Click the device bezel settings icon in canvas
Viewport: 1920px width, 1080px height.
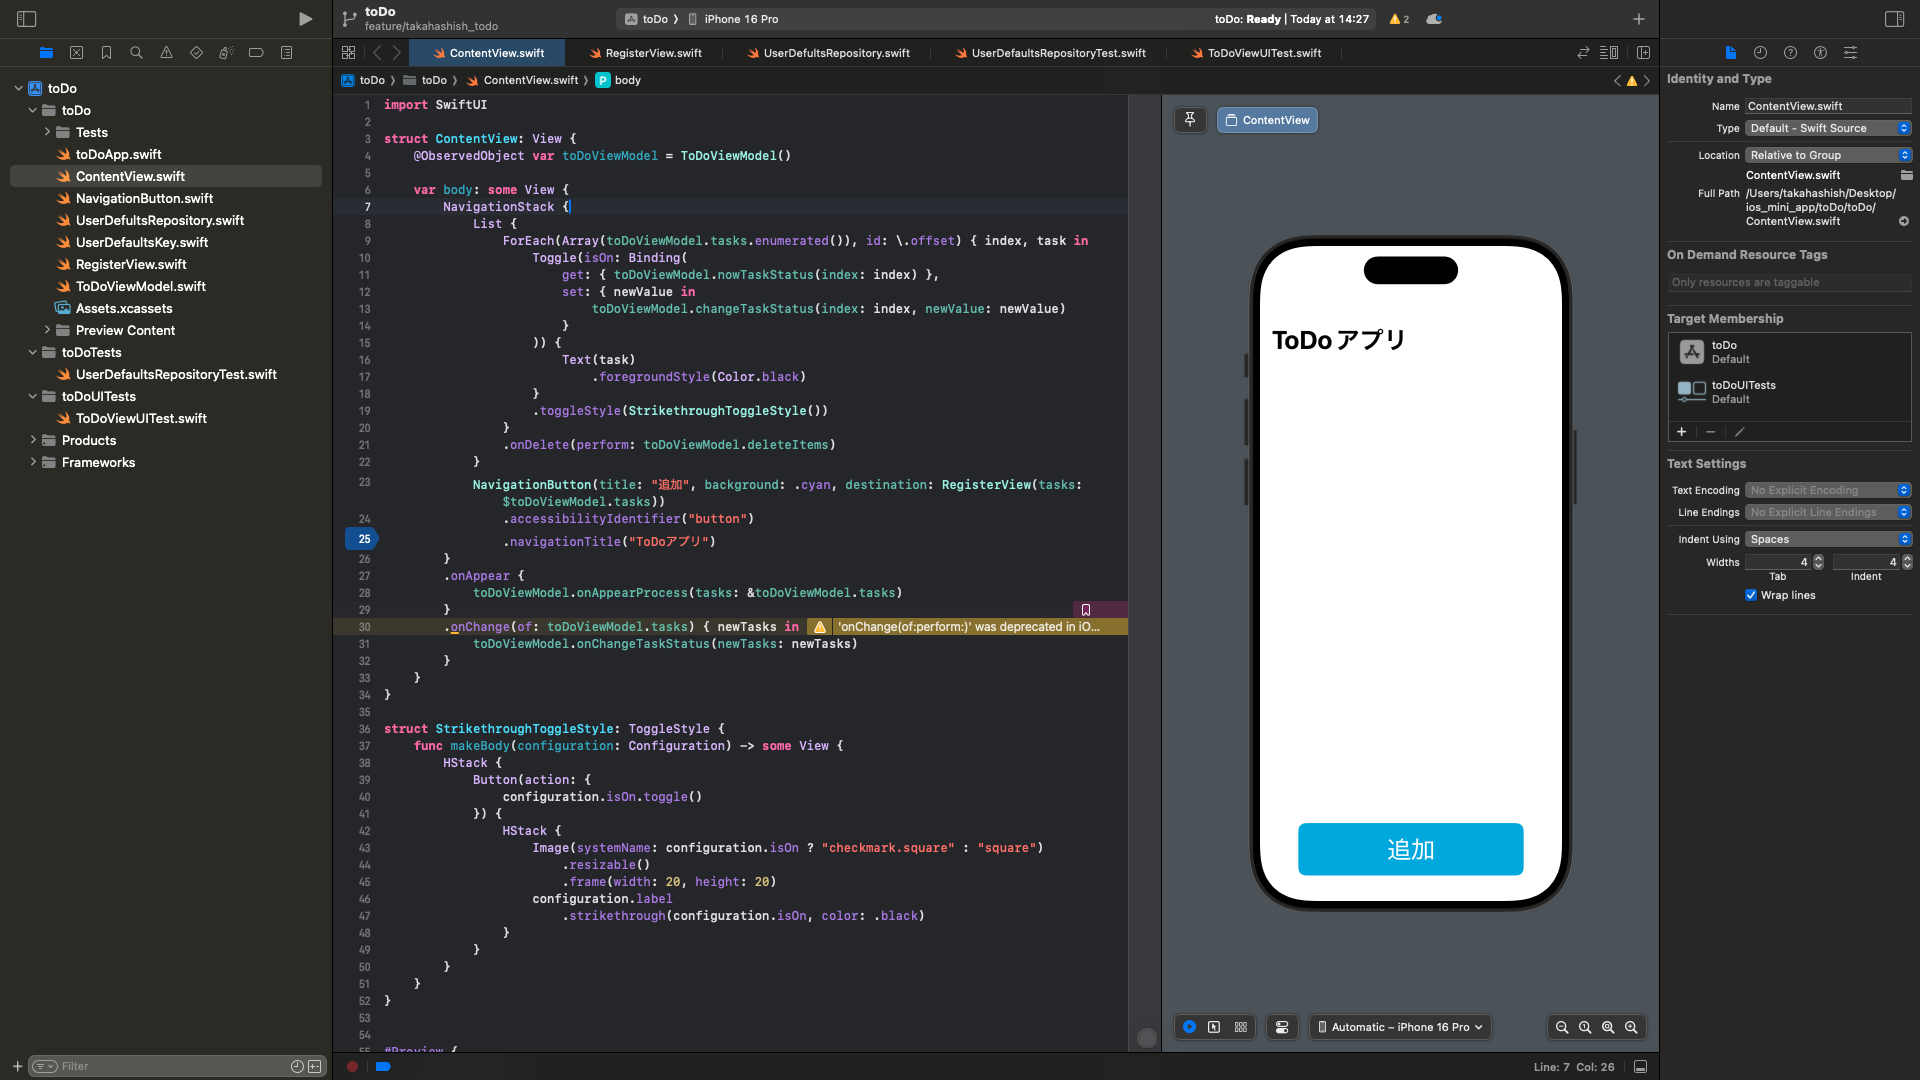pyautogui.click(x=1281, y=1027)
